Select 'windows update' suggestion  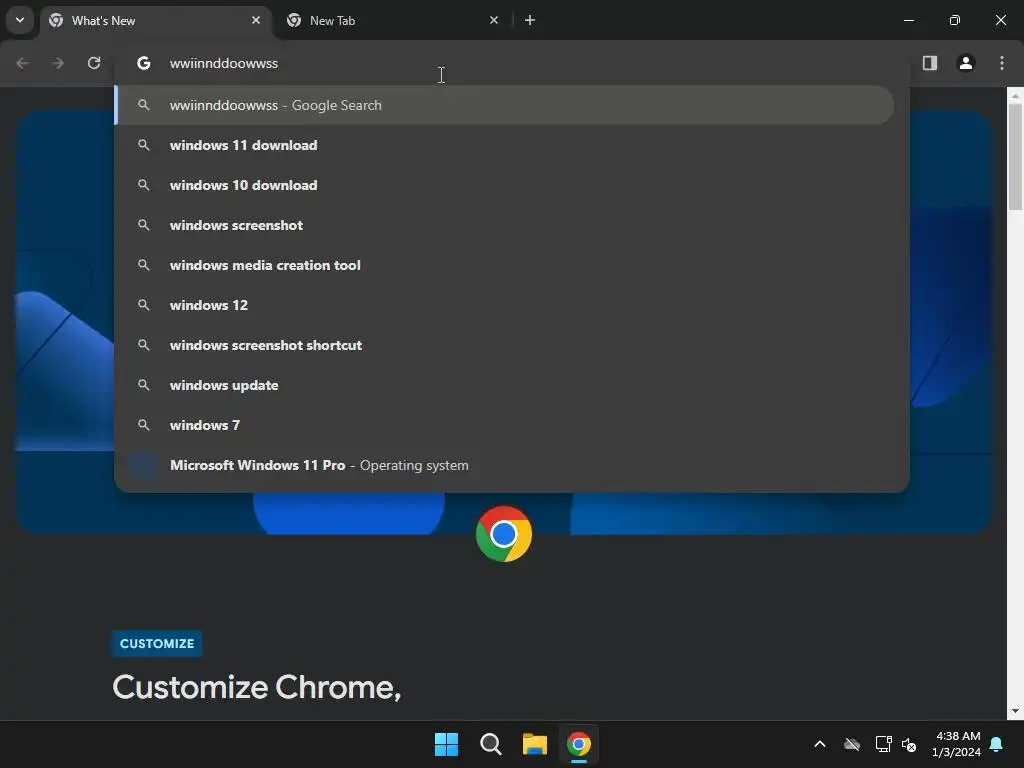(504, 385)
